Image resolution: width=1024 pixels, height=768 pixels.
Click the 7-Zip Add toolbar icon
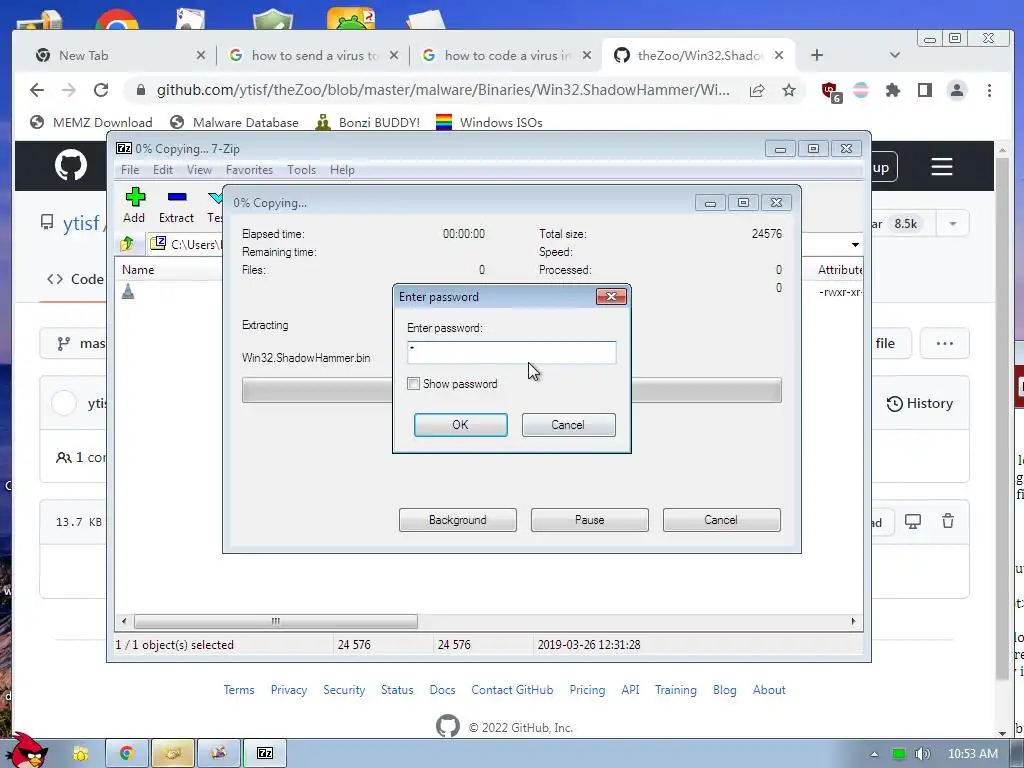pos(135,197)
